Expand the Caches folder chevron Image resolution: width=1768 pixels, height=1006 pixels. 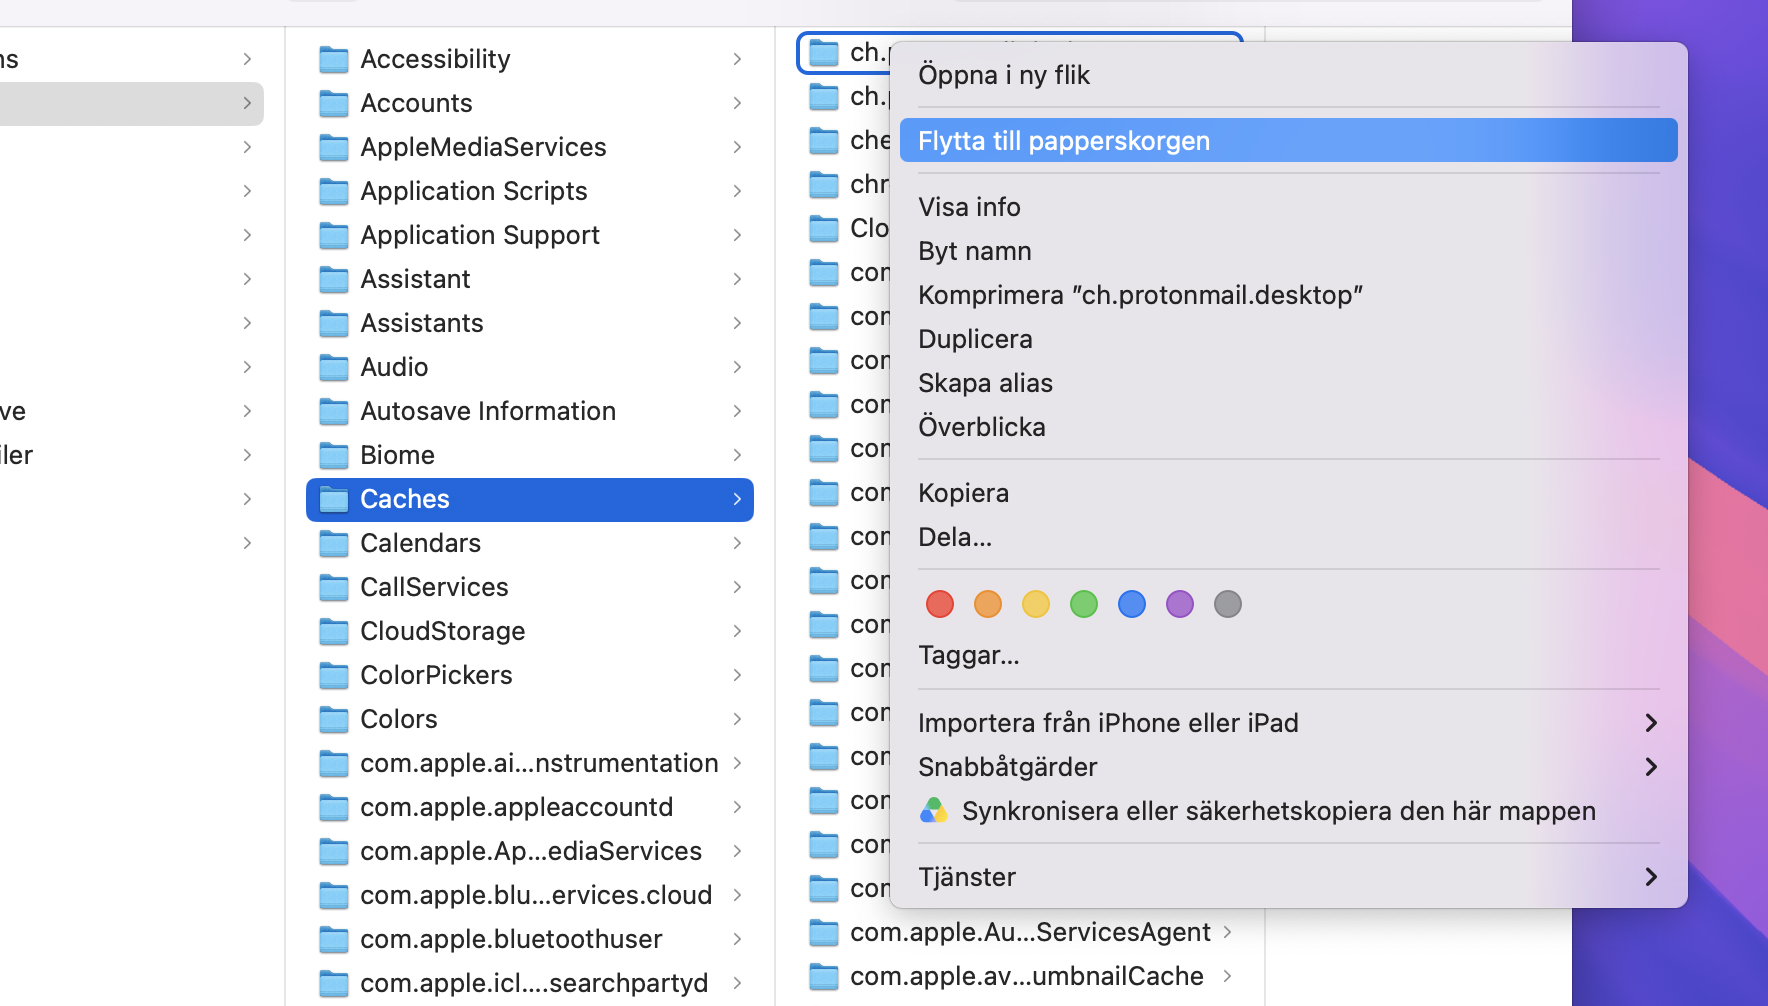[737, 500]
